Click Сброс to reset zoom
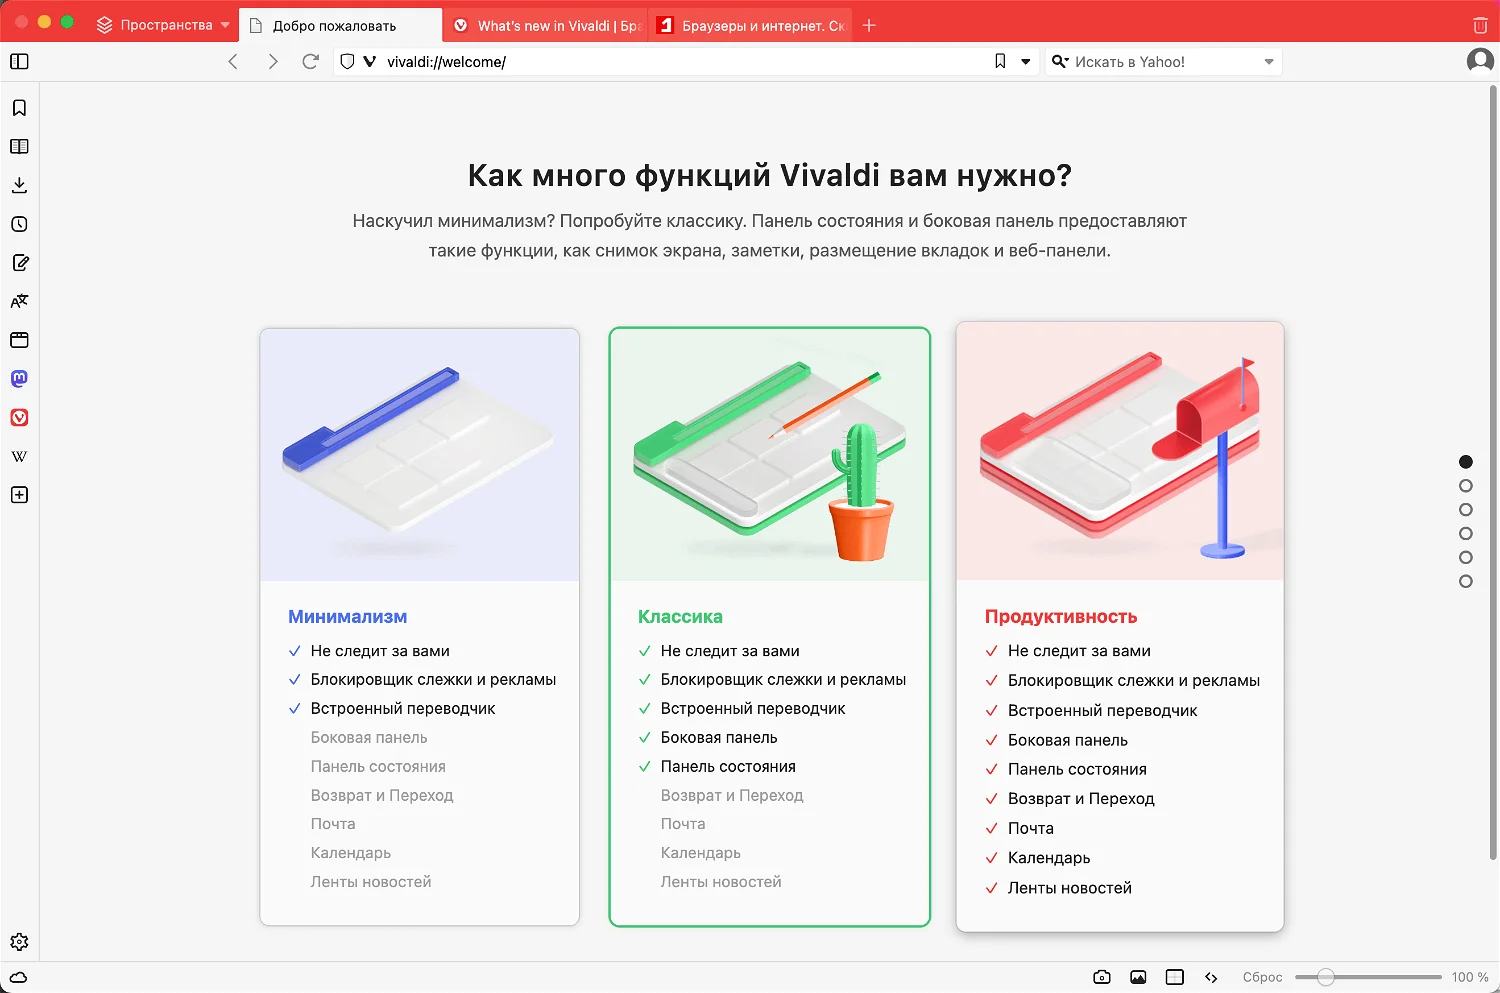Screen dimensions: 1500x993 pos(1262,977)
